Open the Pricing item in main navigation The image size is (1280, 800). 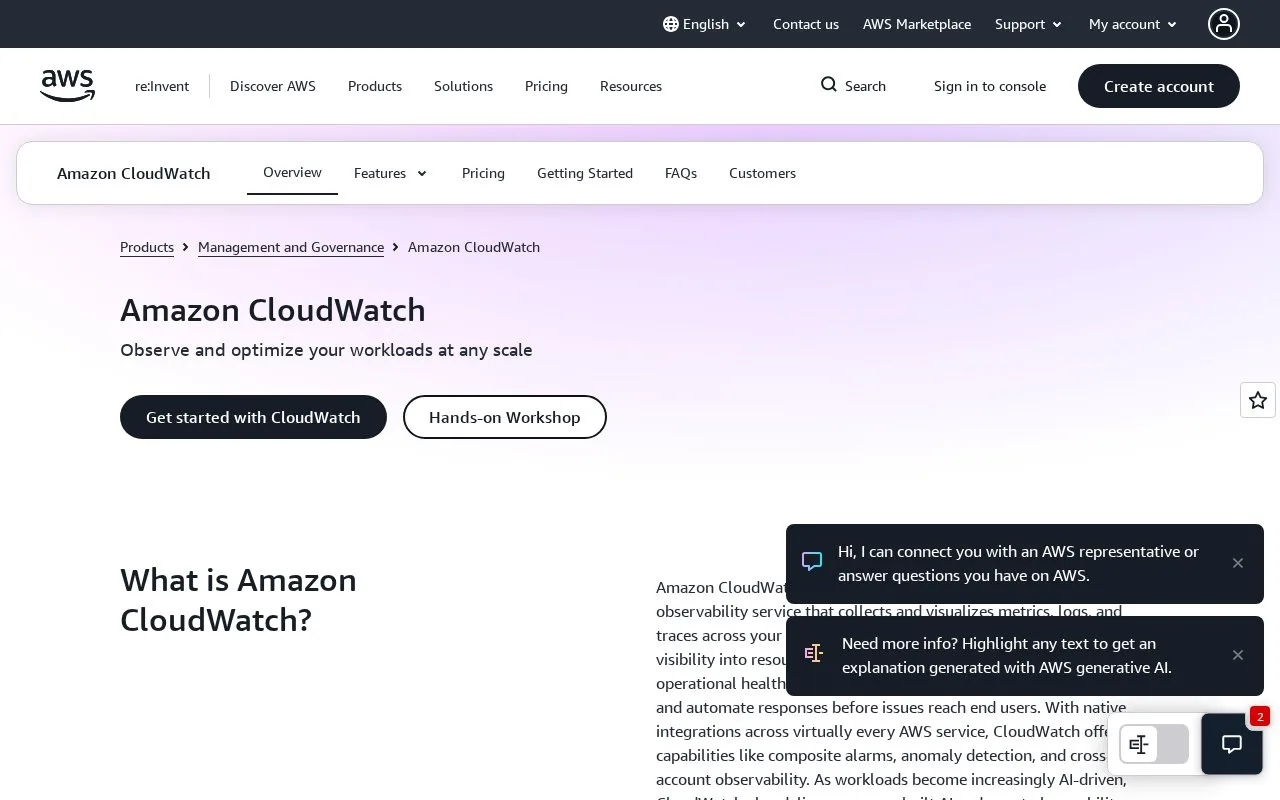pyautogui.click(x=546, y=86)
